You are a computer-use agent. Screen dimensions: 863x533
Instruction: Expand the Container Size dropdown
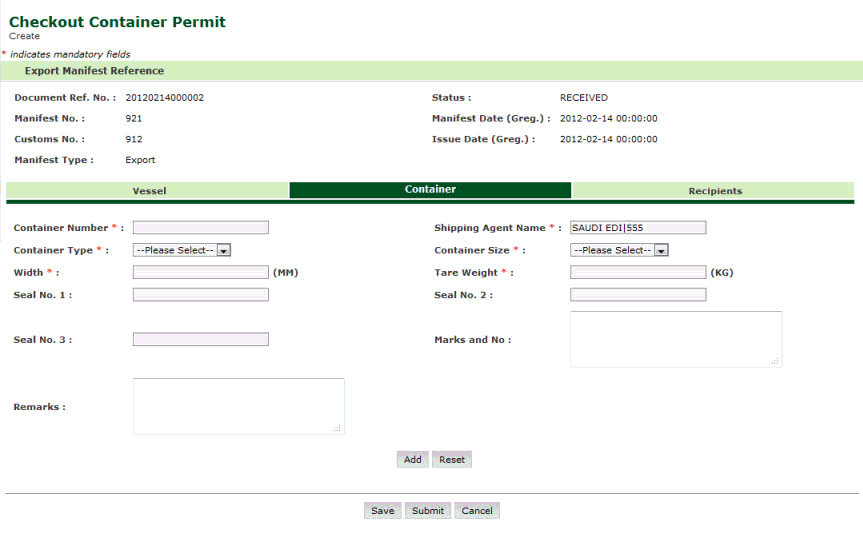pyautogui.click(x=619, y=250)
